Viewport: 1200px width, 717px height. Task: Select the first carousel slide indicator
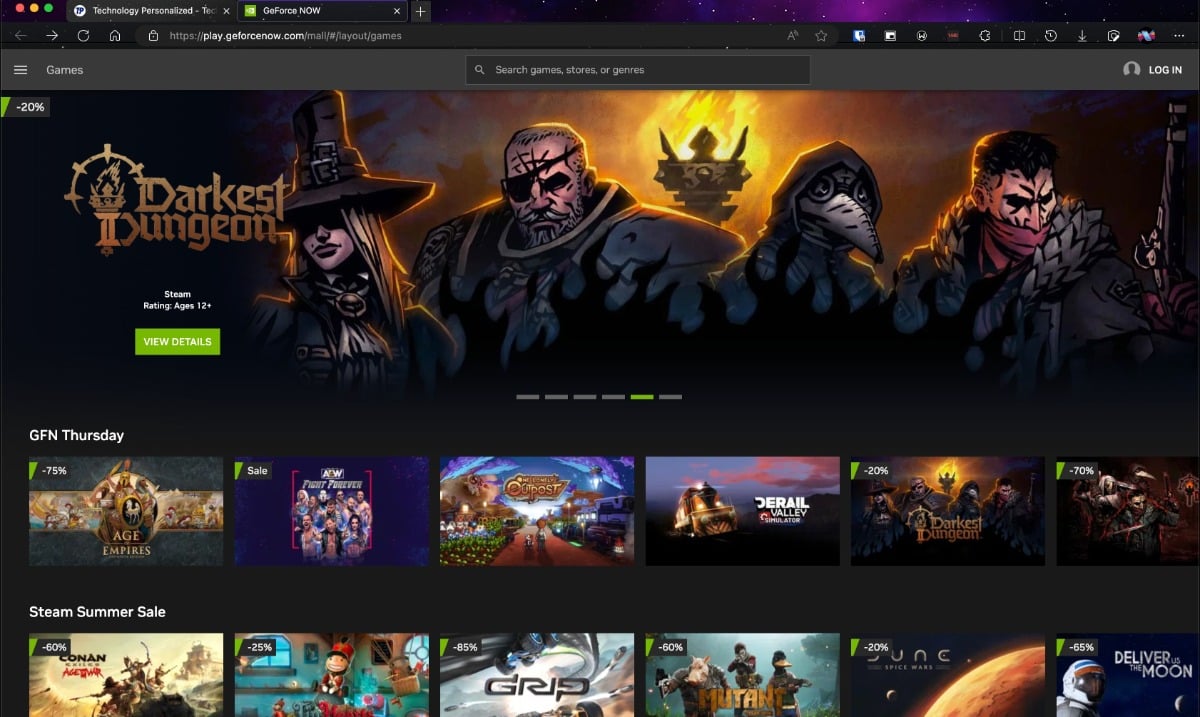[x=527, y=397]
